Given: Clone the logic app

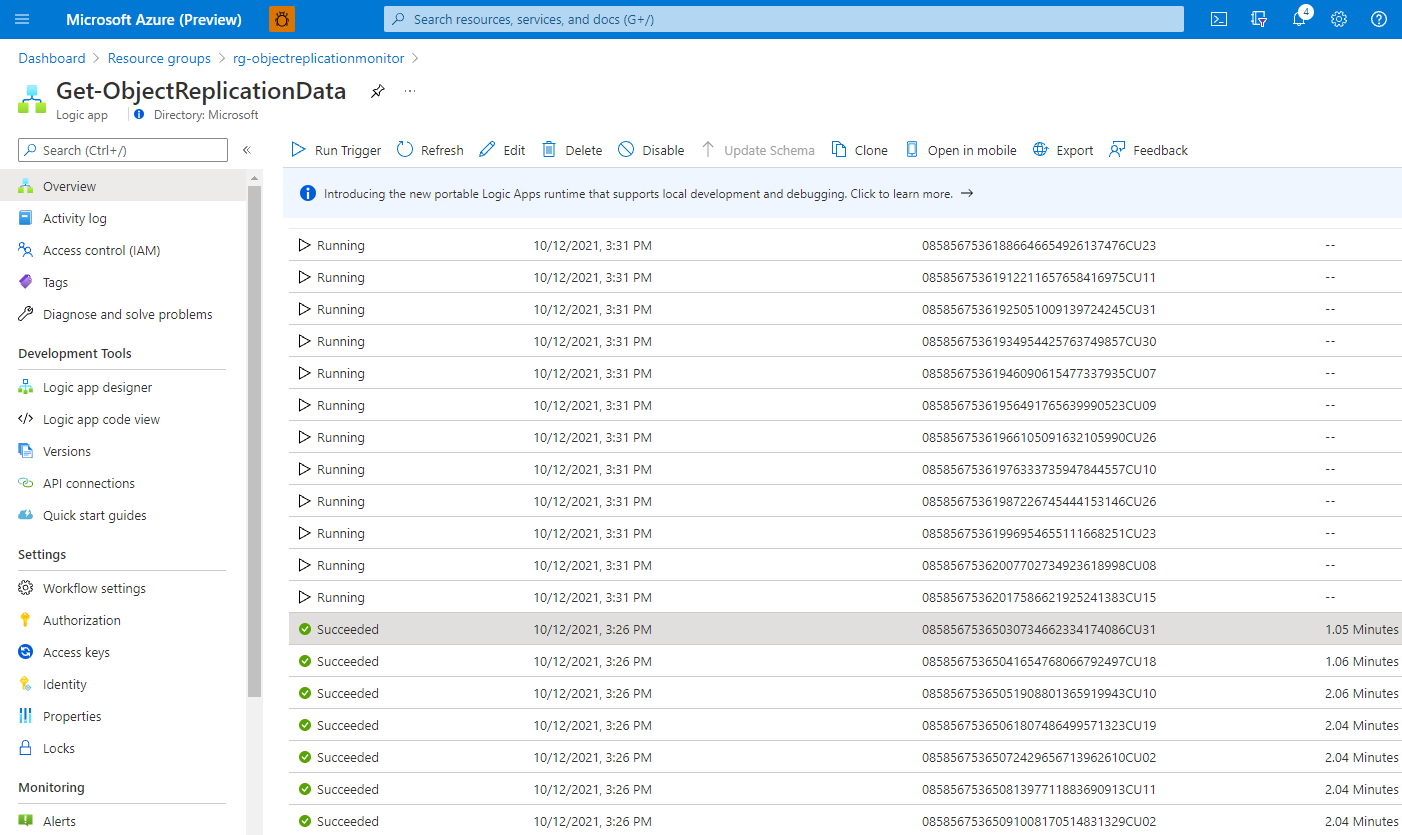Looking at the screenshot, I should click(x=859, y=150).
